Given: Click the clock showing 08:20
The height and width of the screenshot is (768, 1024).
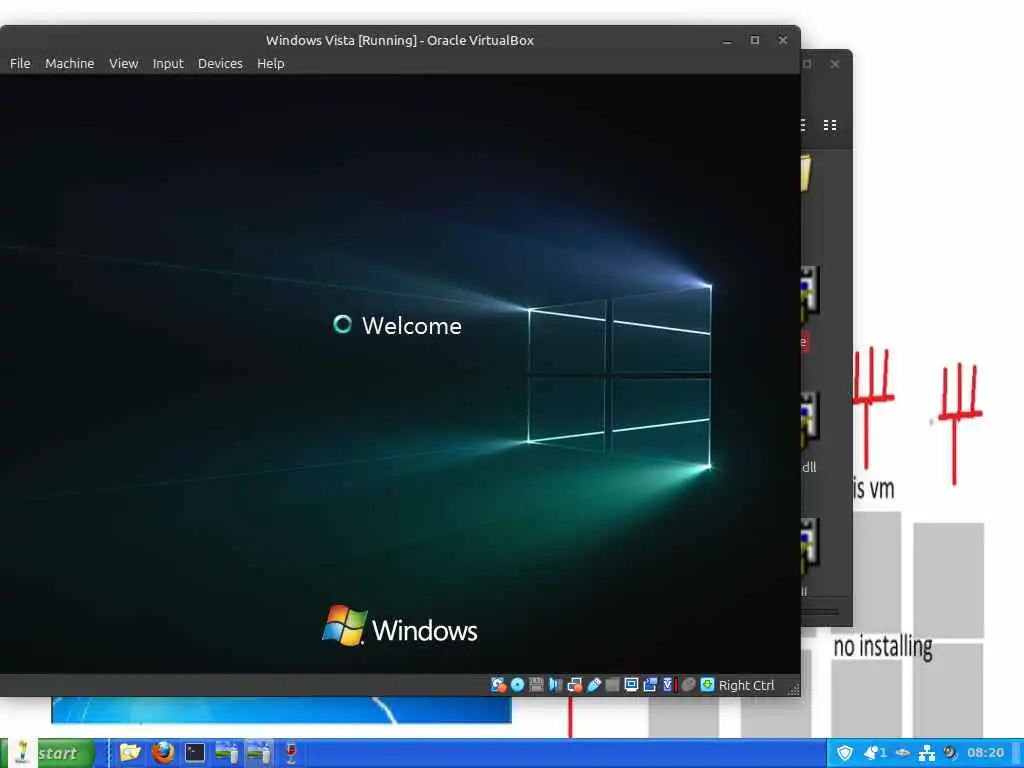Looking at the screenshot, I should (x=985, y=753).
